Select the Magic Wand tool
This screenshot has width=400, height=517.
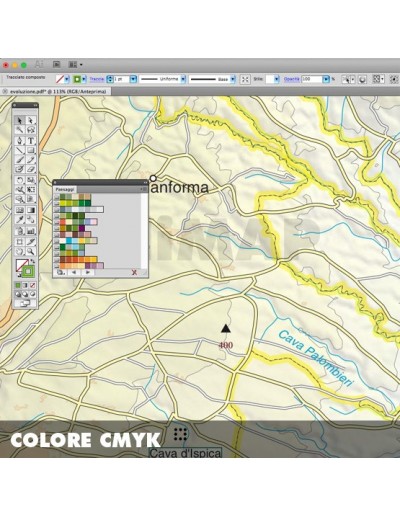[x=20, y=130]
